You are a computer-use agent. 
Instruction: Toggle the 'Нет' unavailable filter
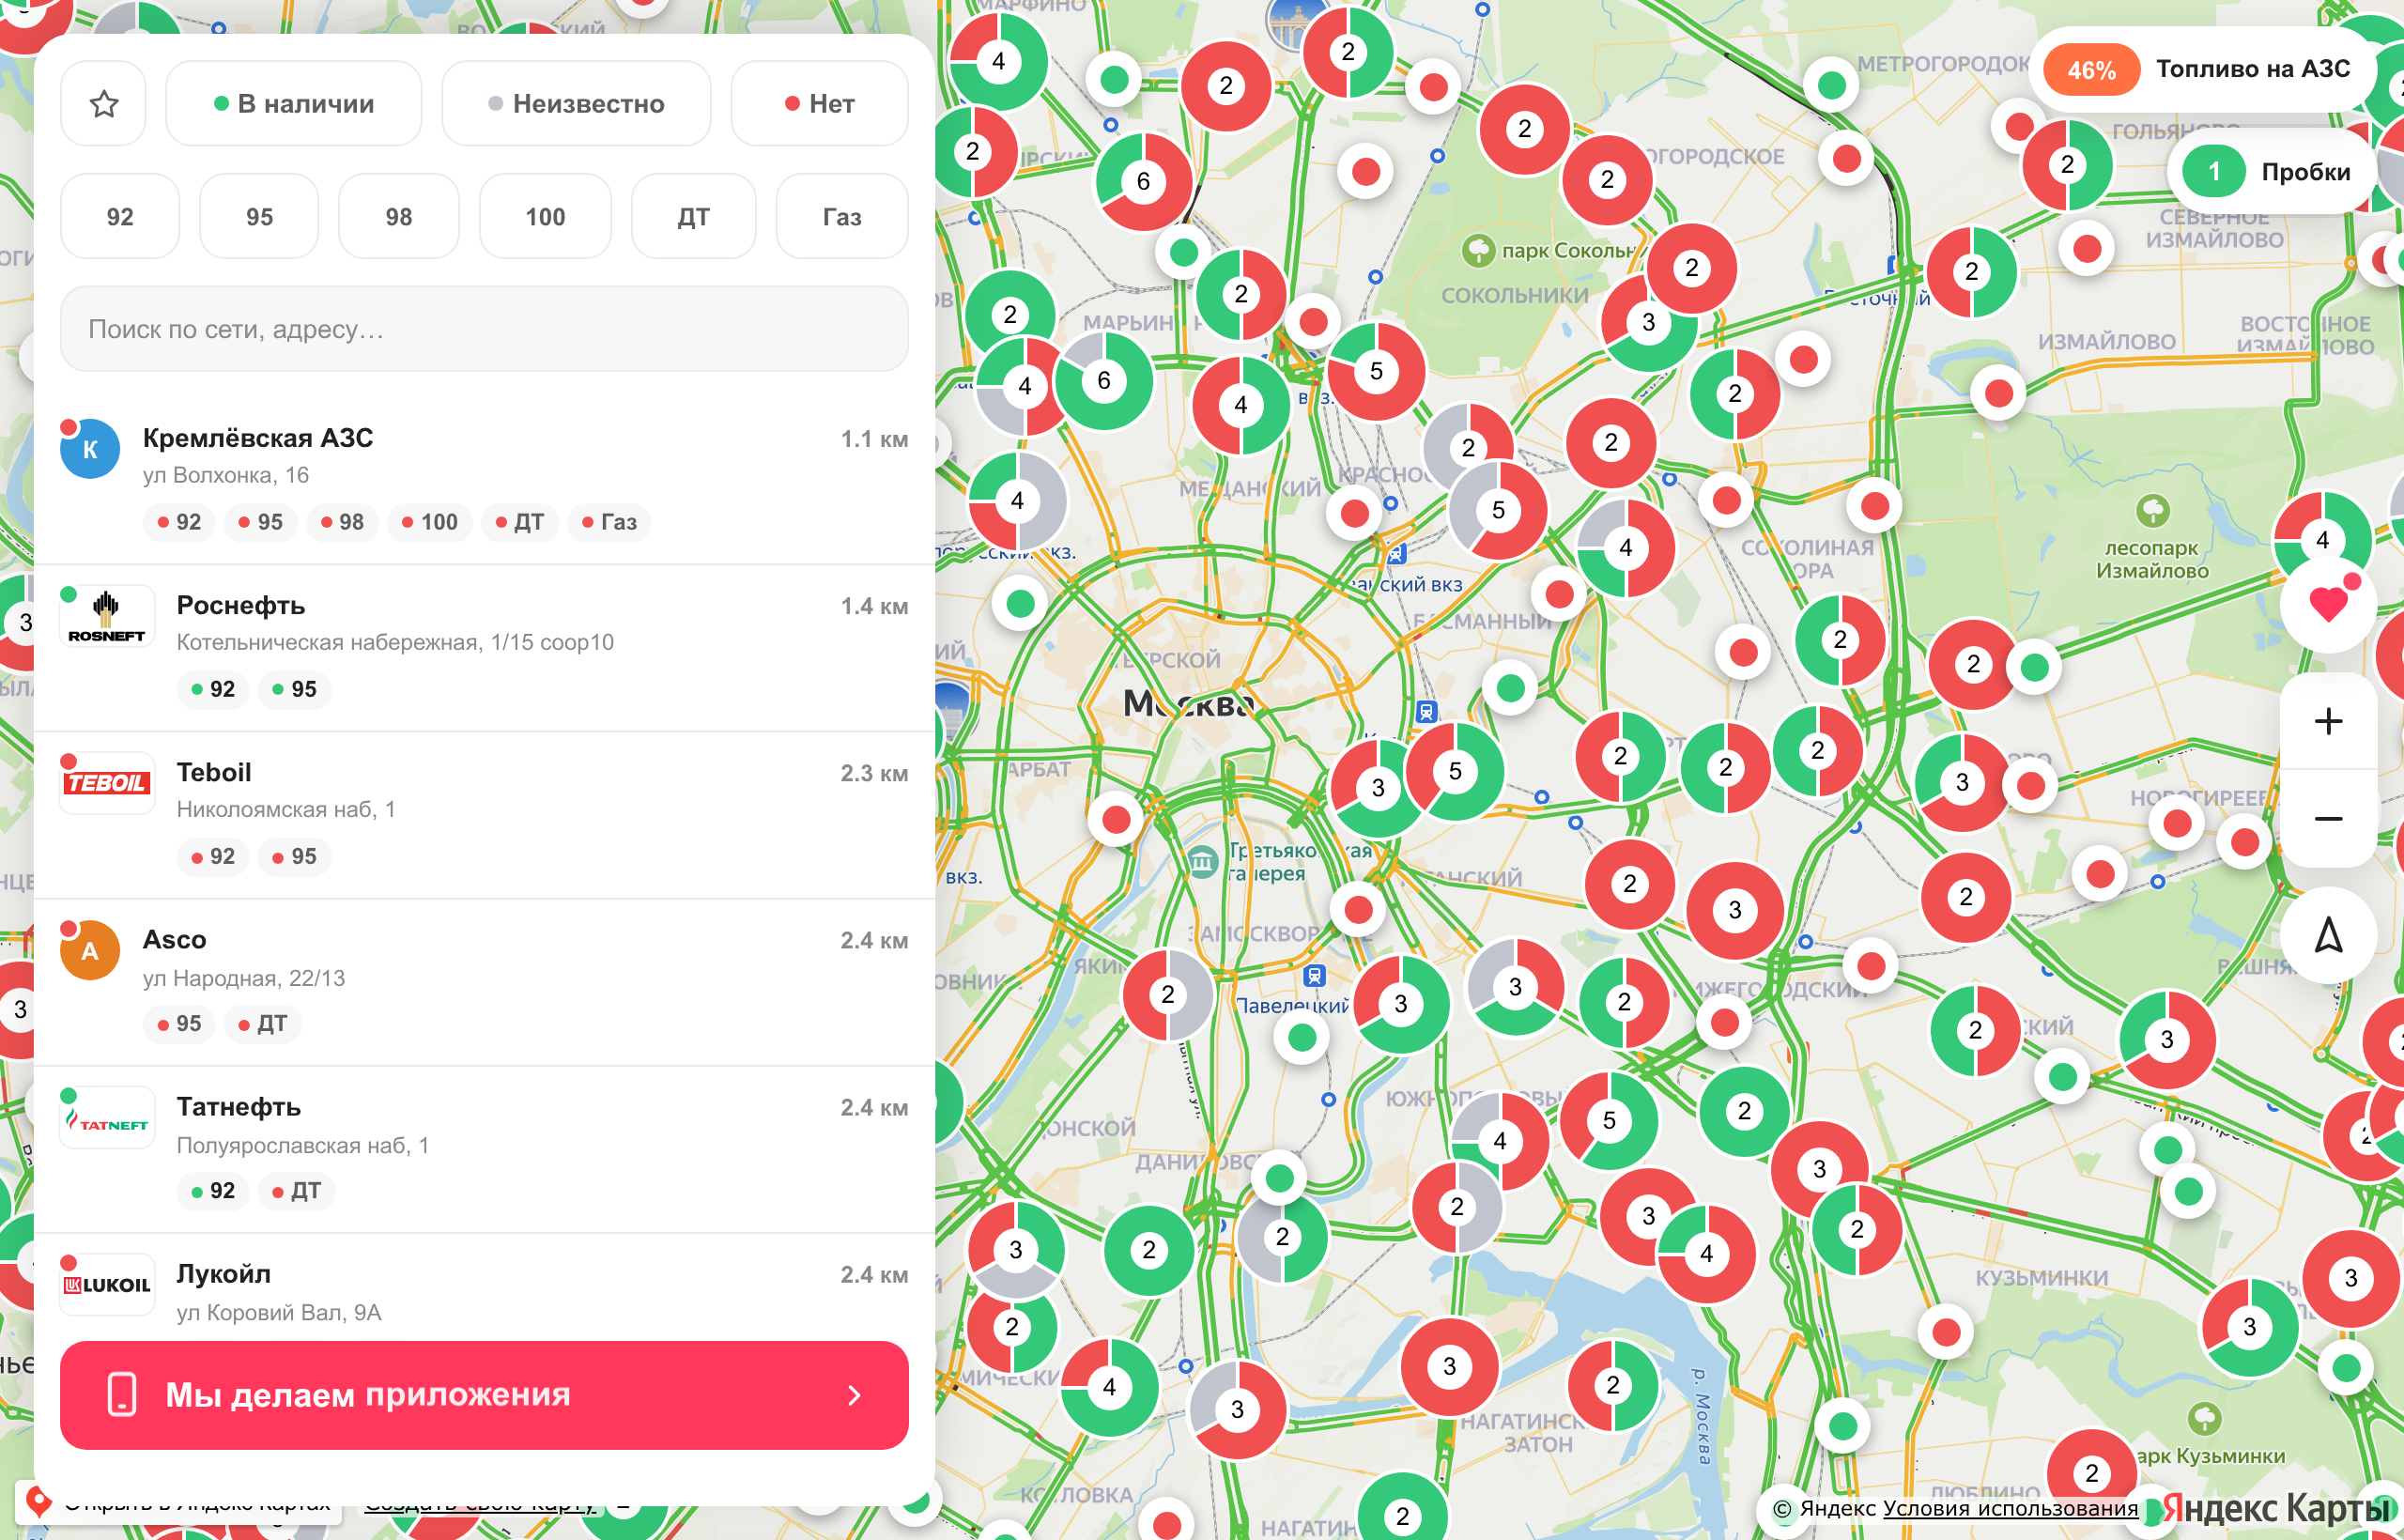[819, 103]
